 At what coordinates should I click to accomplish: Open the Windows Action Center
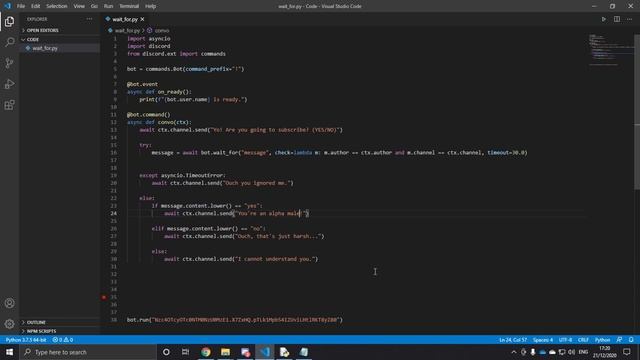(x=627, y=352)
